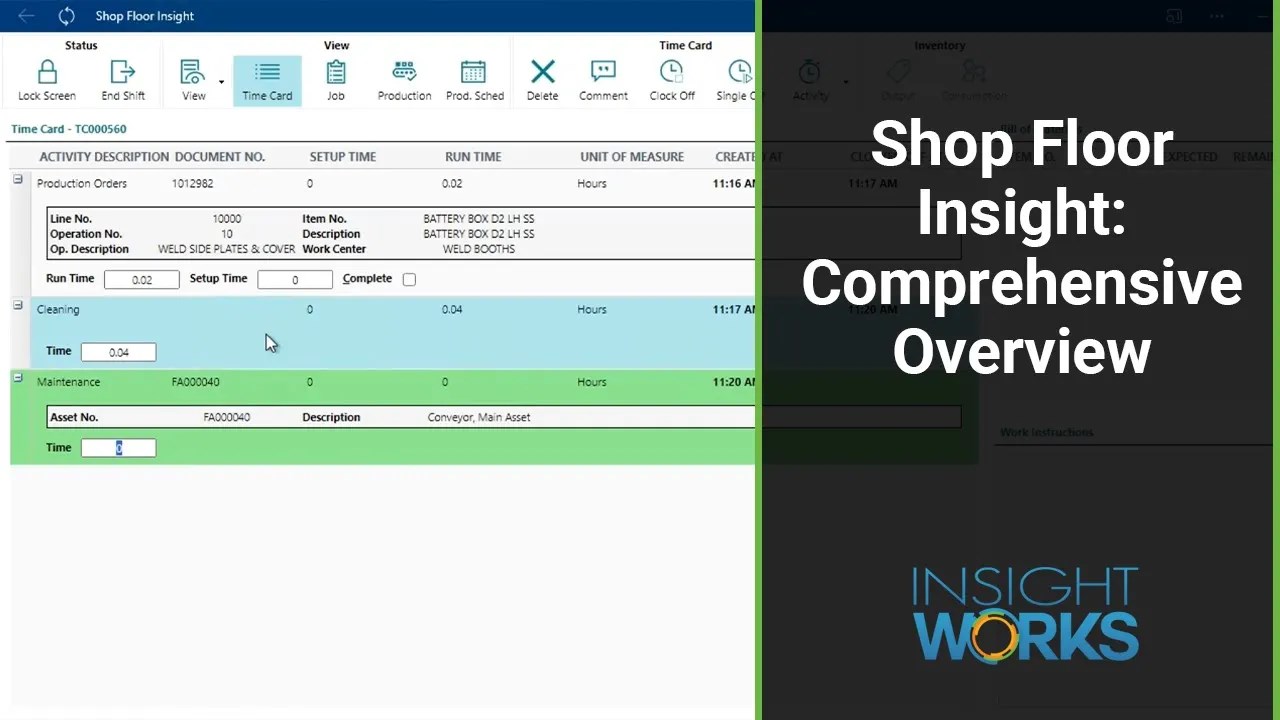Click Line No. value 10000
Screen dimensions: 1280x720
[x=227, y=219]
